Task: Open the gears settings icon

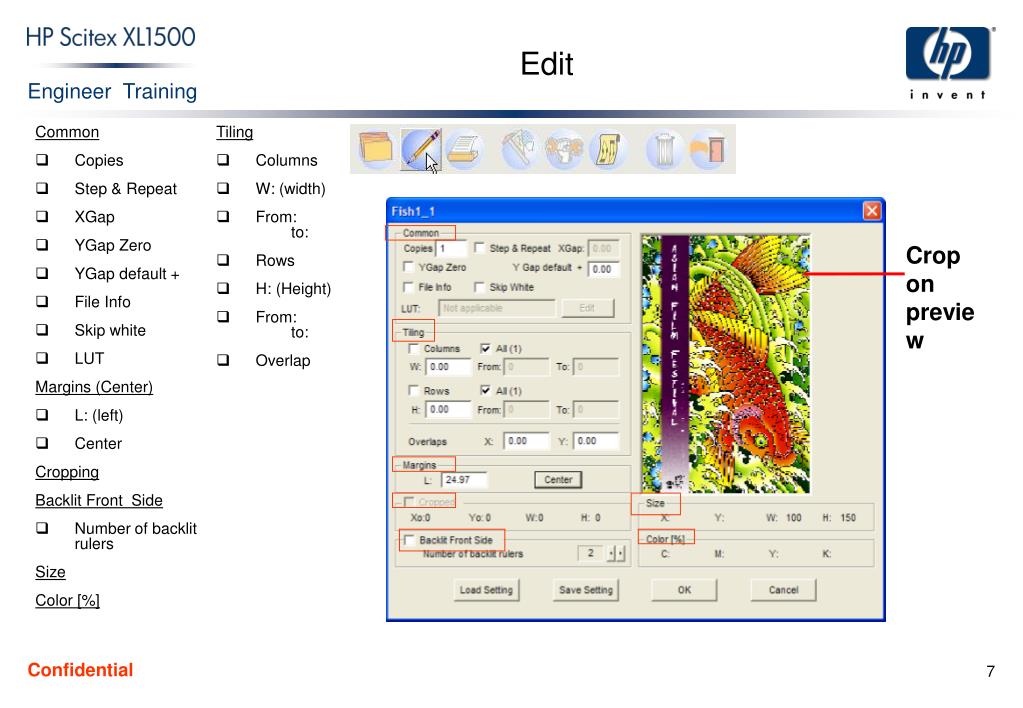Action: click(x=564, y=149)
